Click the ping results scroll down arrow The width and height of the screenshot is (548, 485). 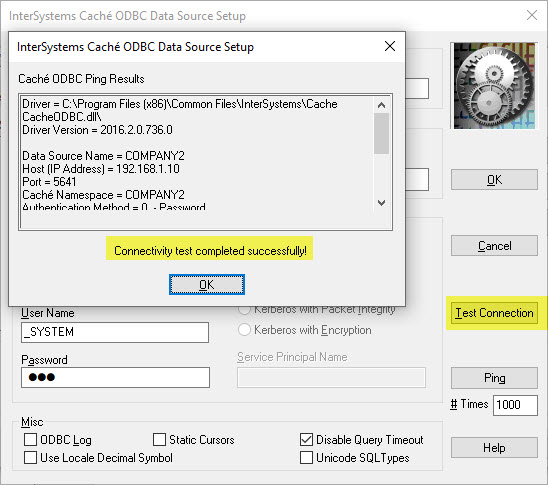381,202
